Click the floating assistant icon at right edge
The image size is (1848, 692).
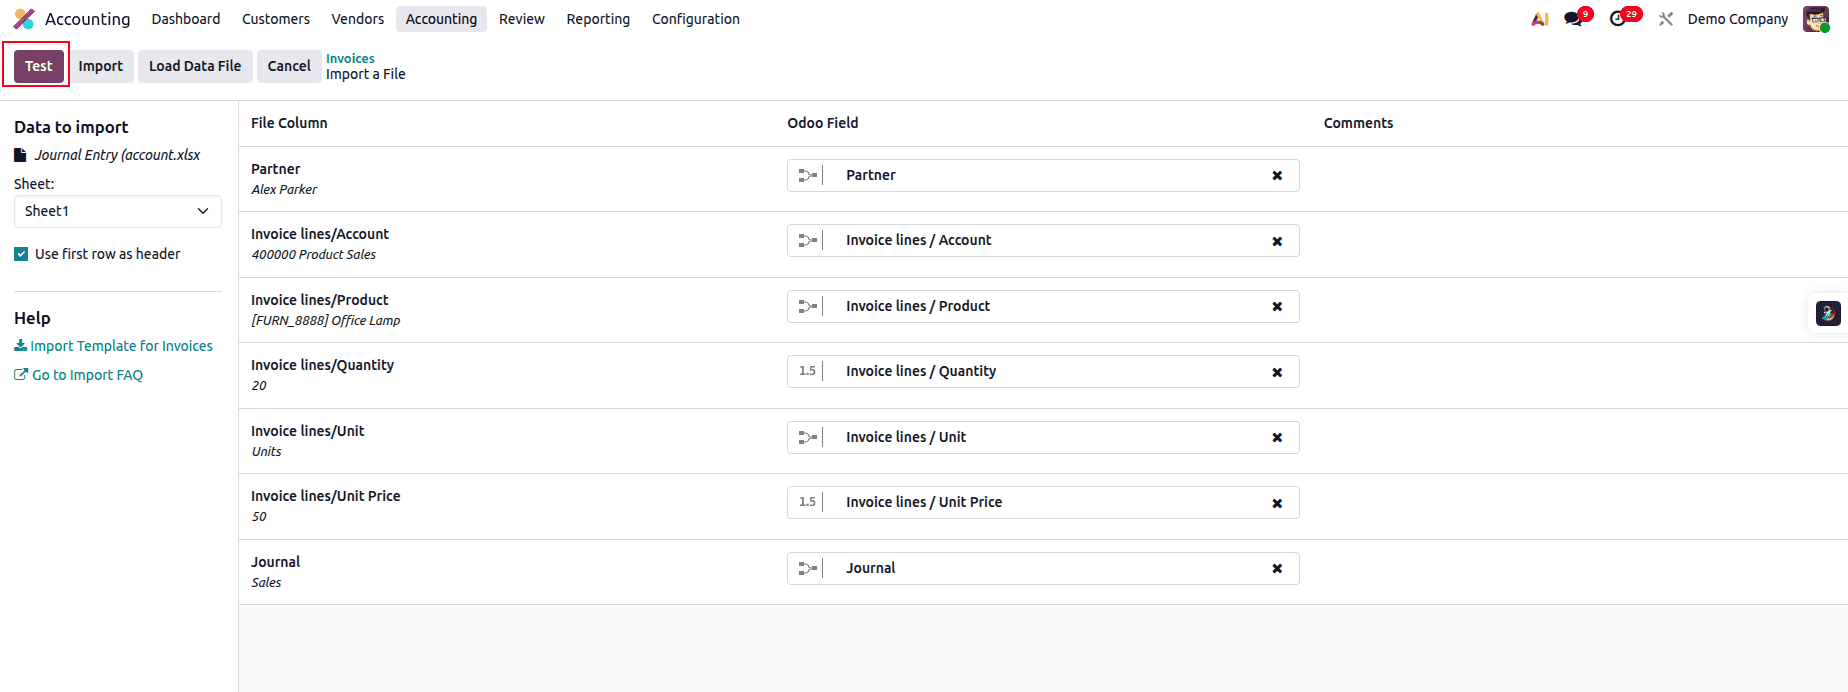click(1828, 313)
